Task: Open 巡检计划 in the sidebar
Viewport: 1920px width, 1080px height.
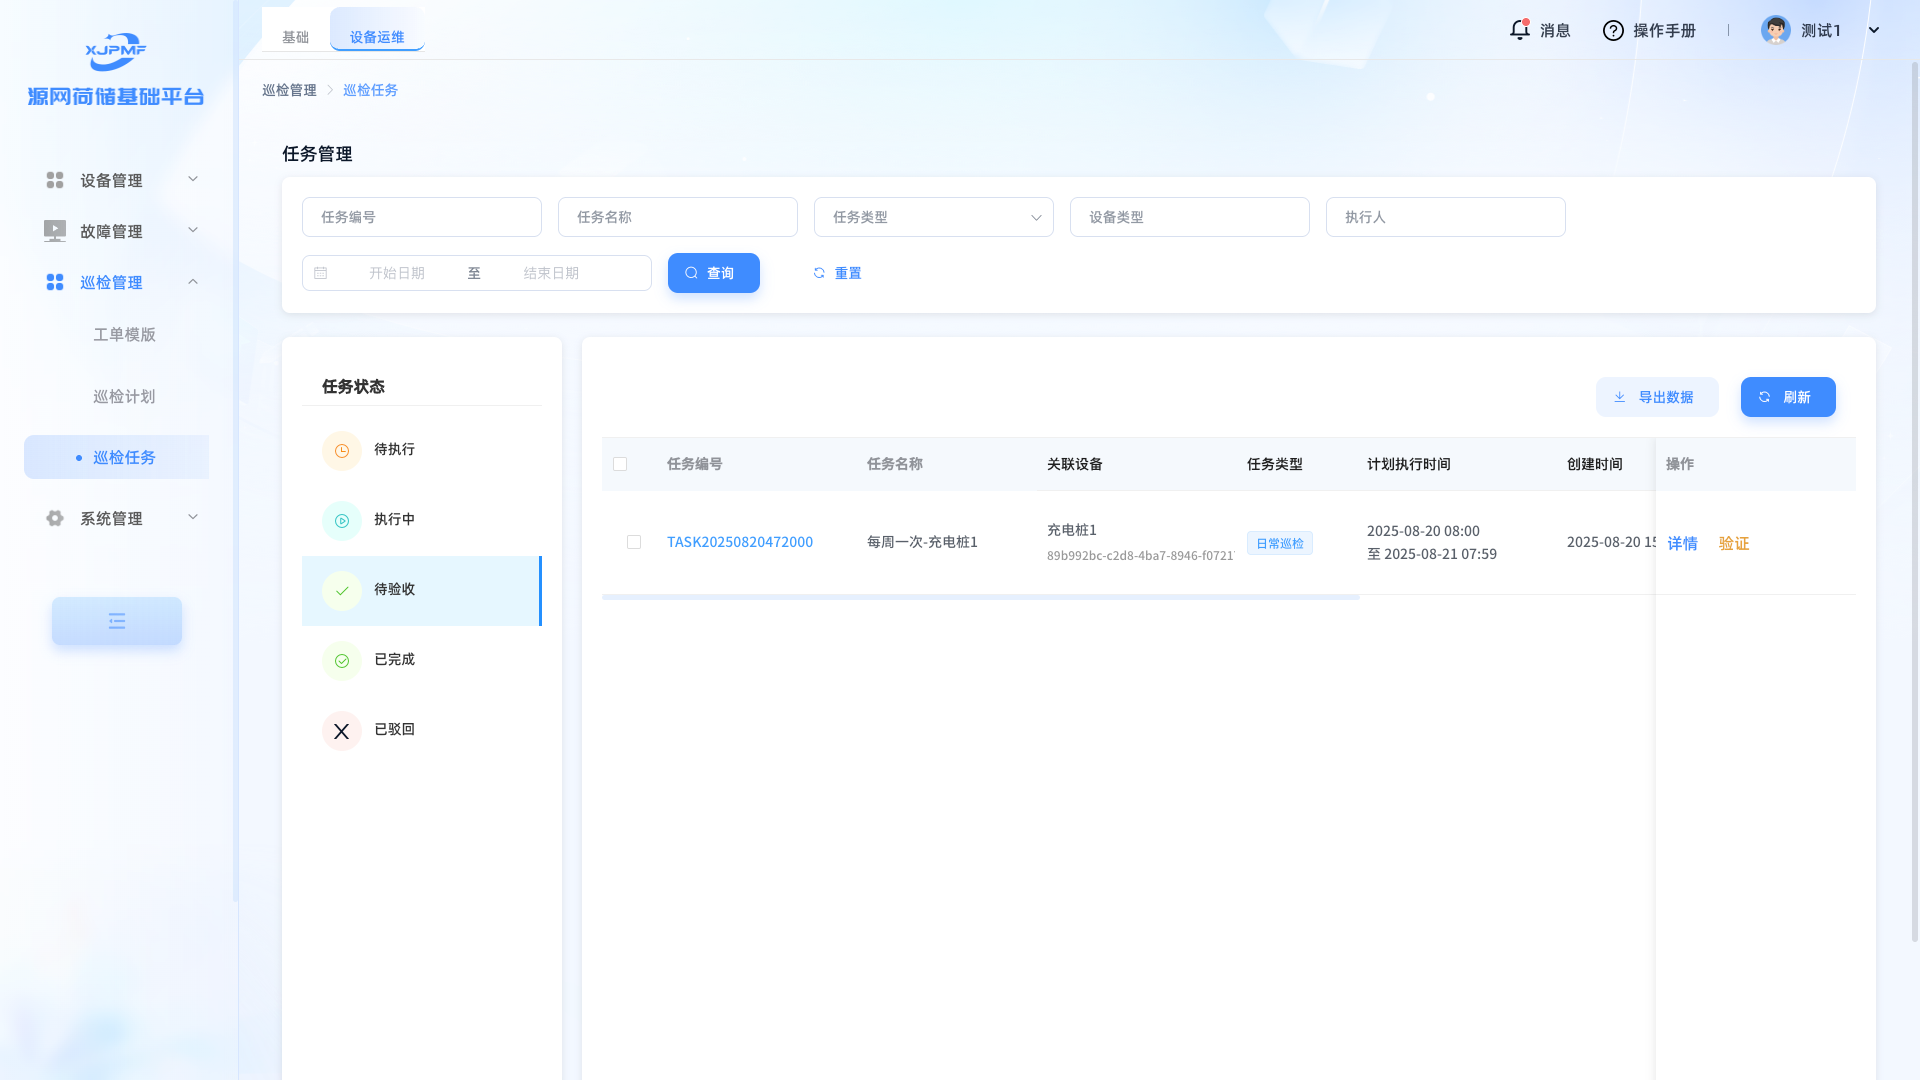Action: 124,396
